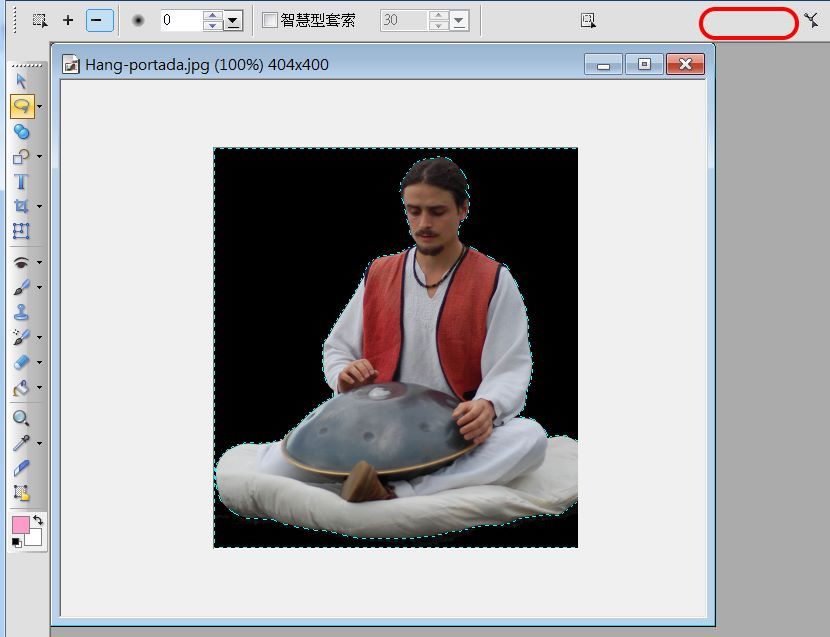Expand the Paintbrush tool flyout

click(40, 287)
